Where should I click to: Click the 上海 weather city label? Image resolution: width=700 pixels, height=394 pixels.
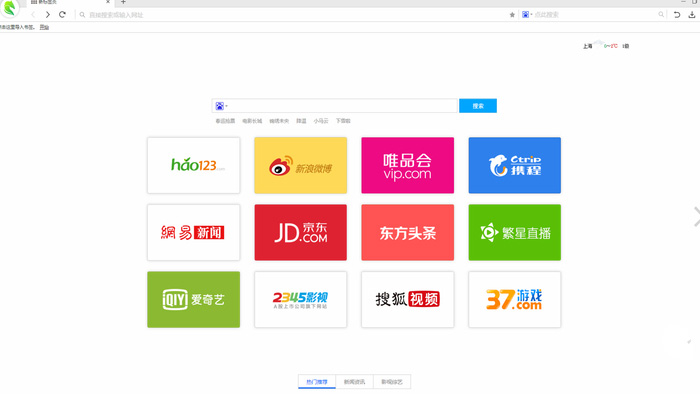588,46
